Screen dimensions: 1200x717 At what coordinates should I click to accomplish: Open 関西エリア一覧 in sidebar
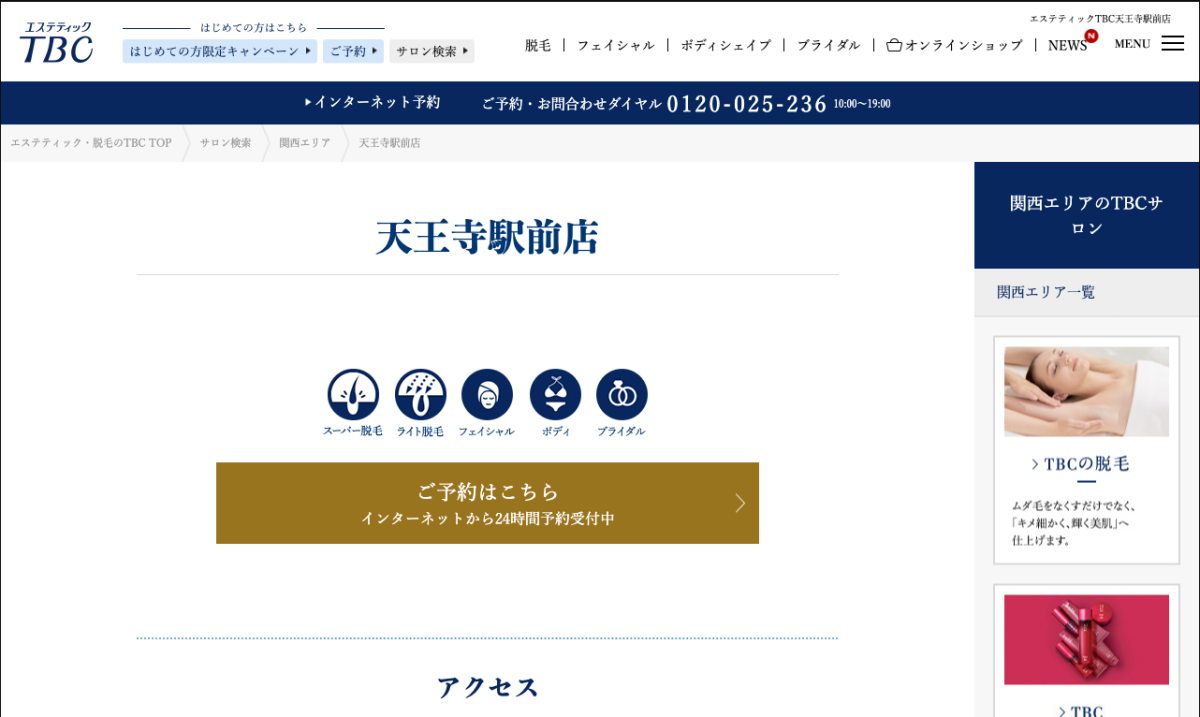1046,292
